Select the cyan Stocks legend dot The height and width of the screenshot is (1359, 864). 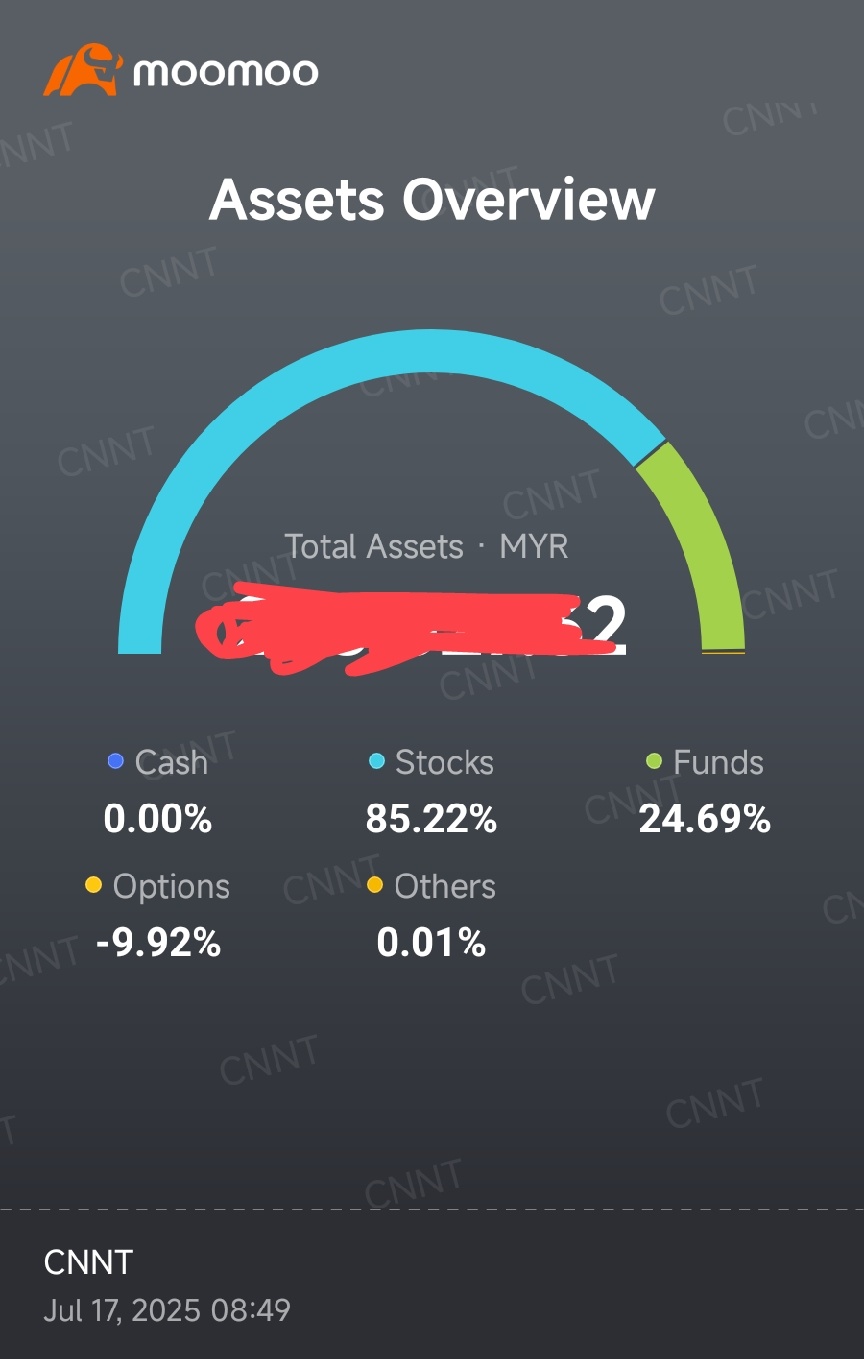(x=376, y=762)
